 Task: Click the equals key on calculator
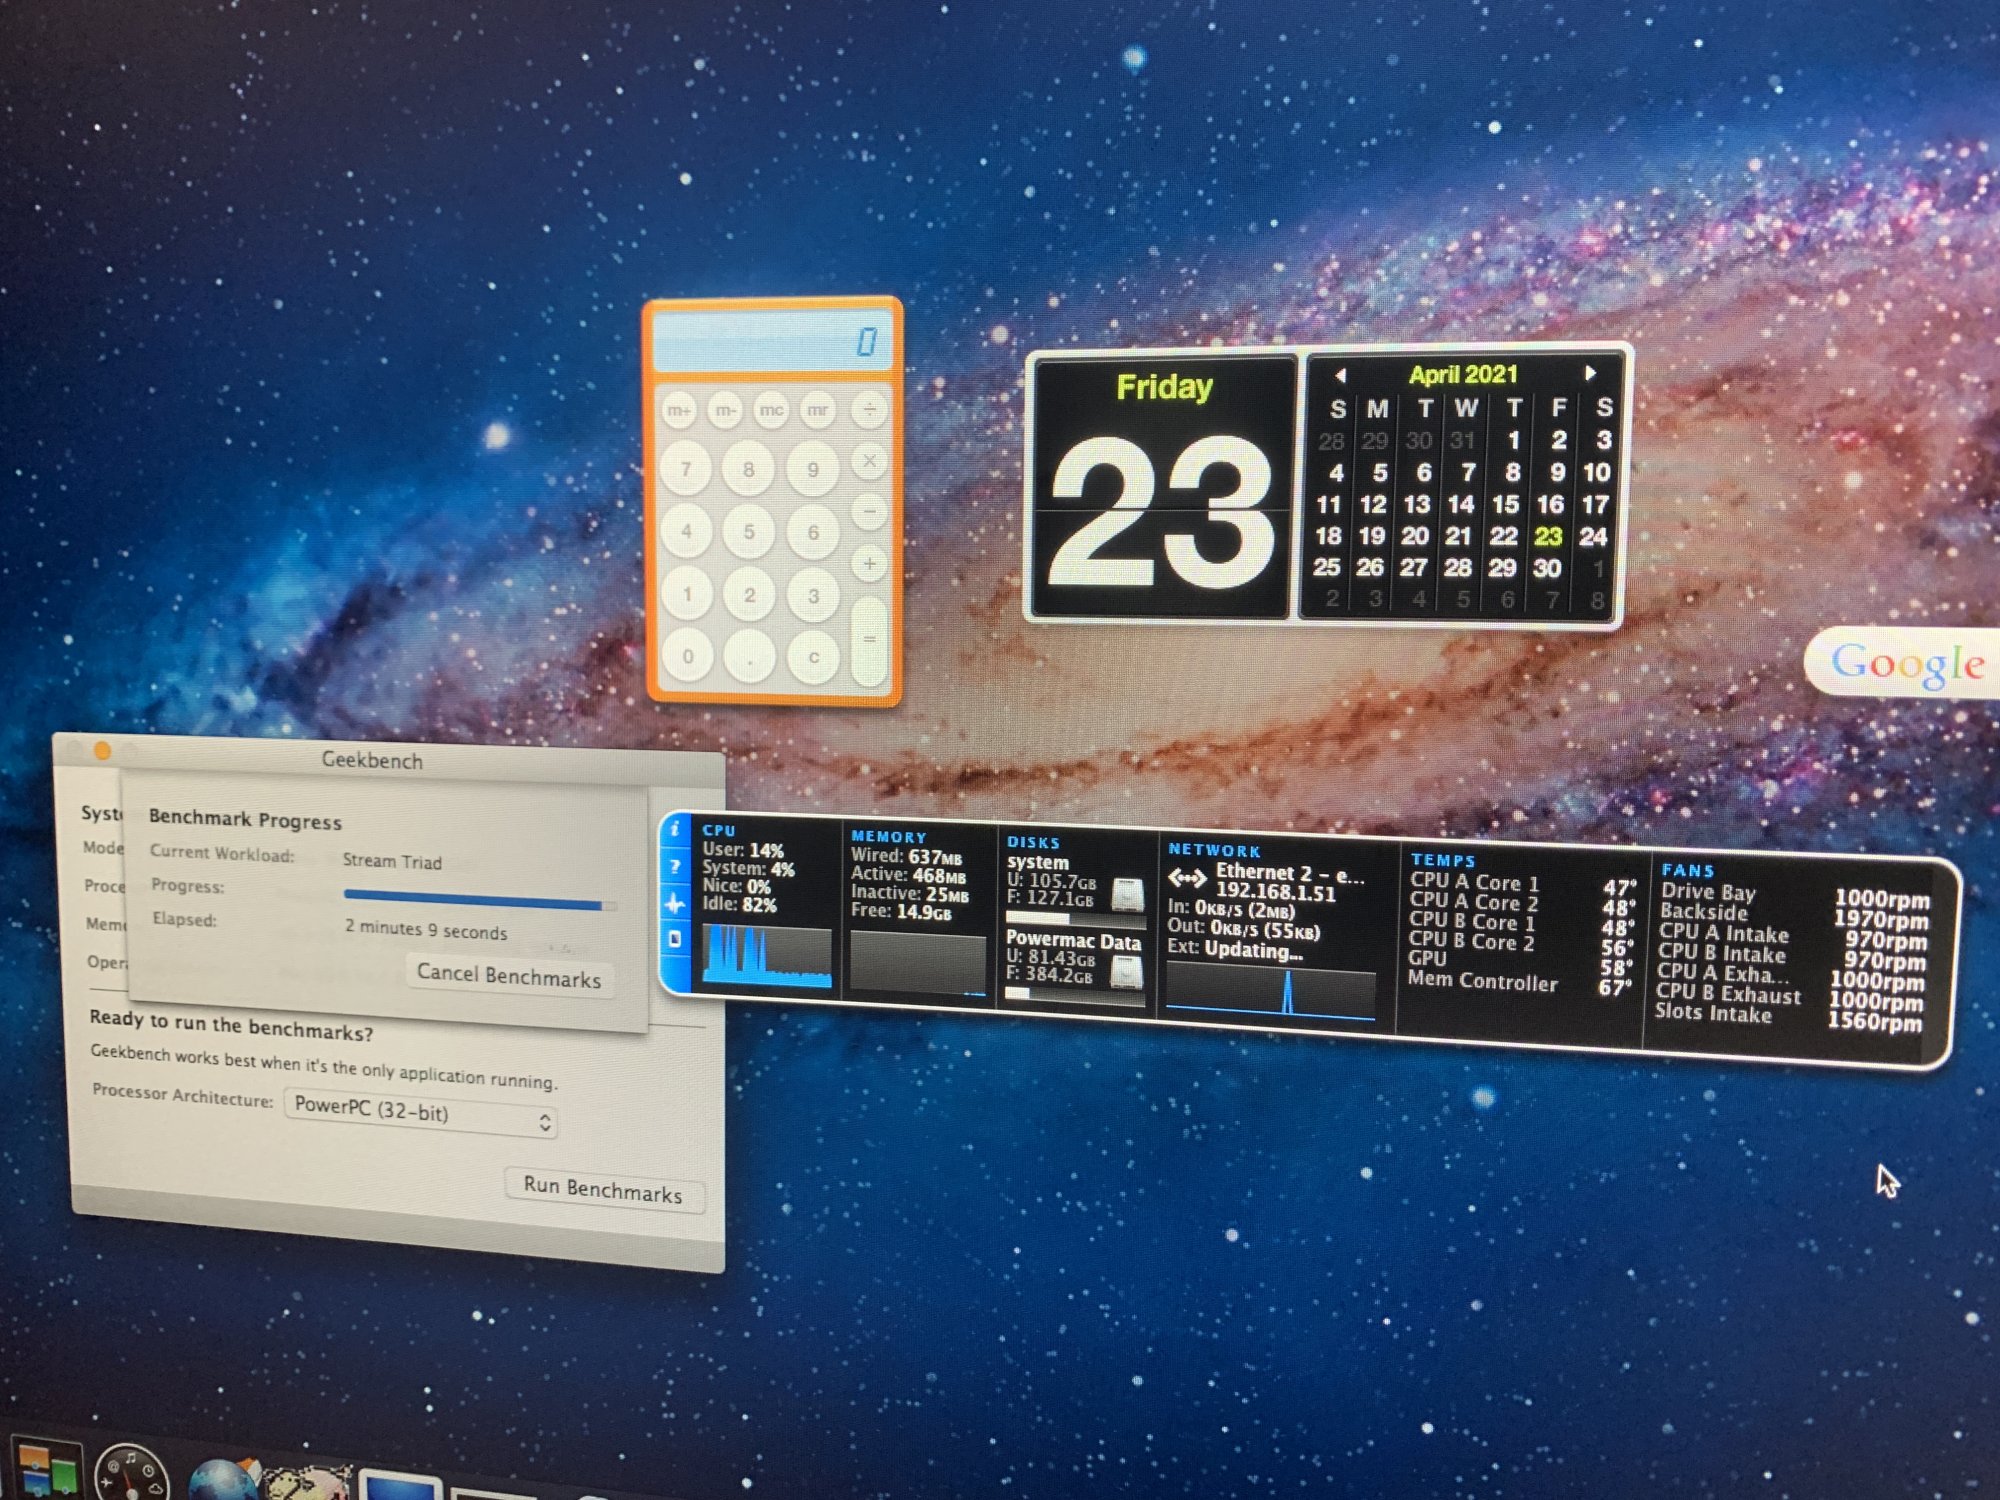pos(870,640)
